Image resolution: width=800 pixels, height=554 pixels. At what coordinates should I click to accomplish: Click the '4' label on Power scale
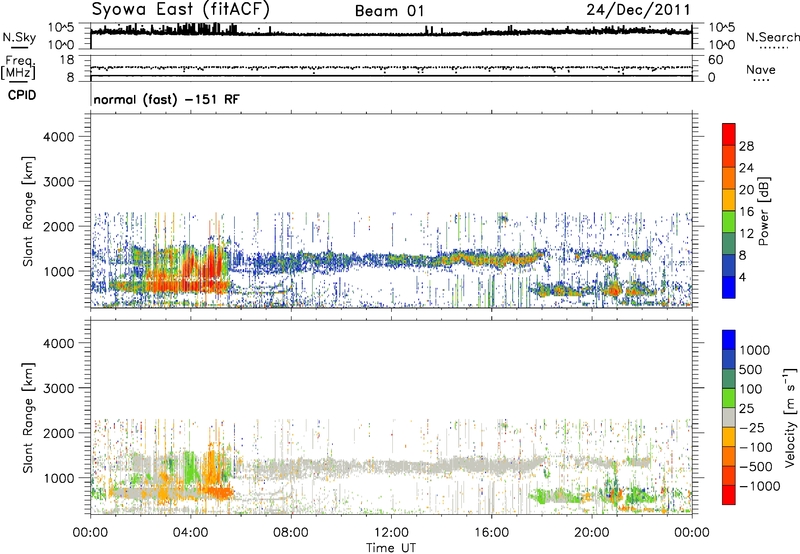click(x=742, y=277)
